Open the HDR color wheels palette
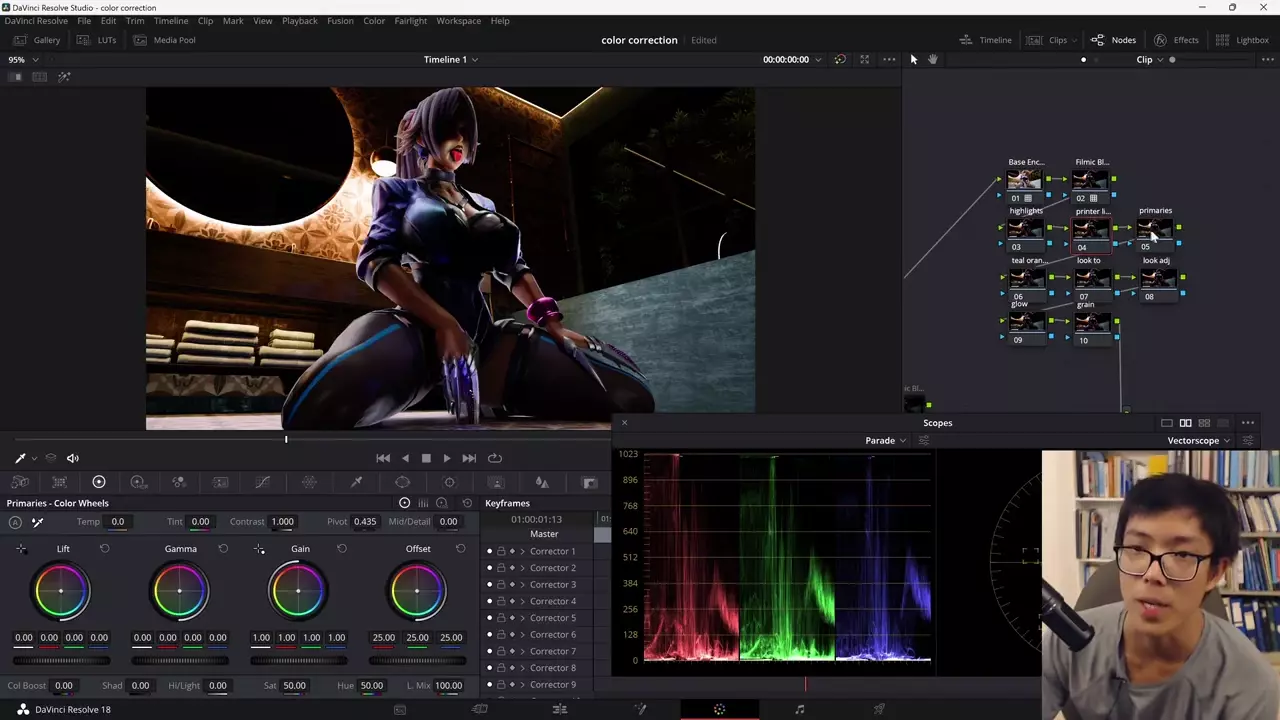Image resolution: width=1280 pixels, height=720 pixels. coord(139,483)
